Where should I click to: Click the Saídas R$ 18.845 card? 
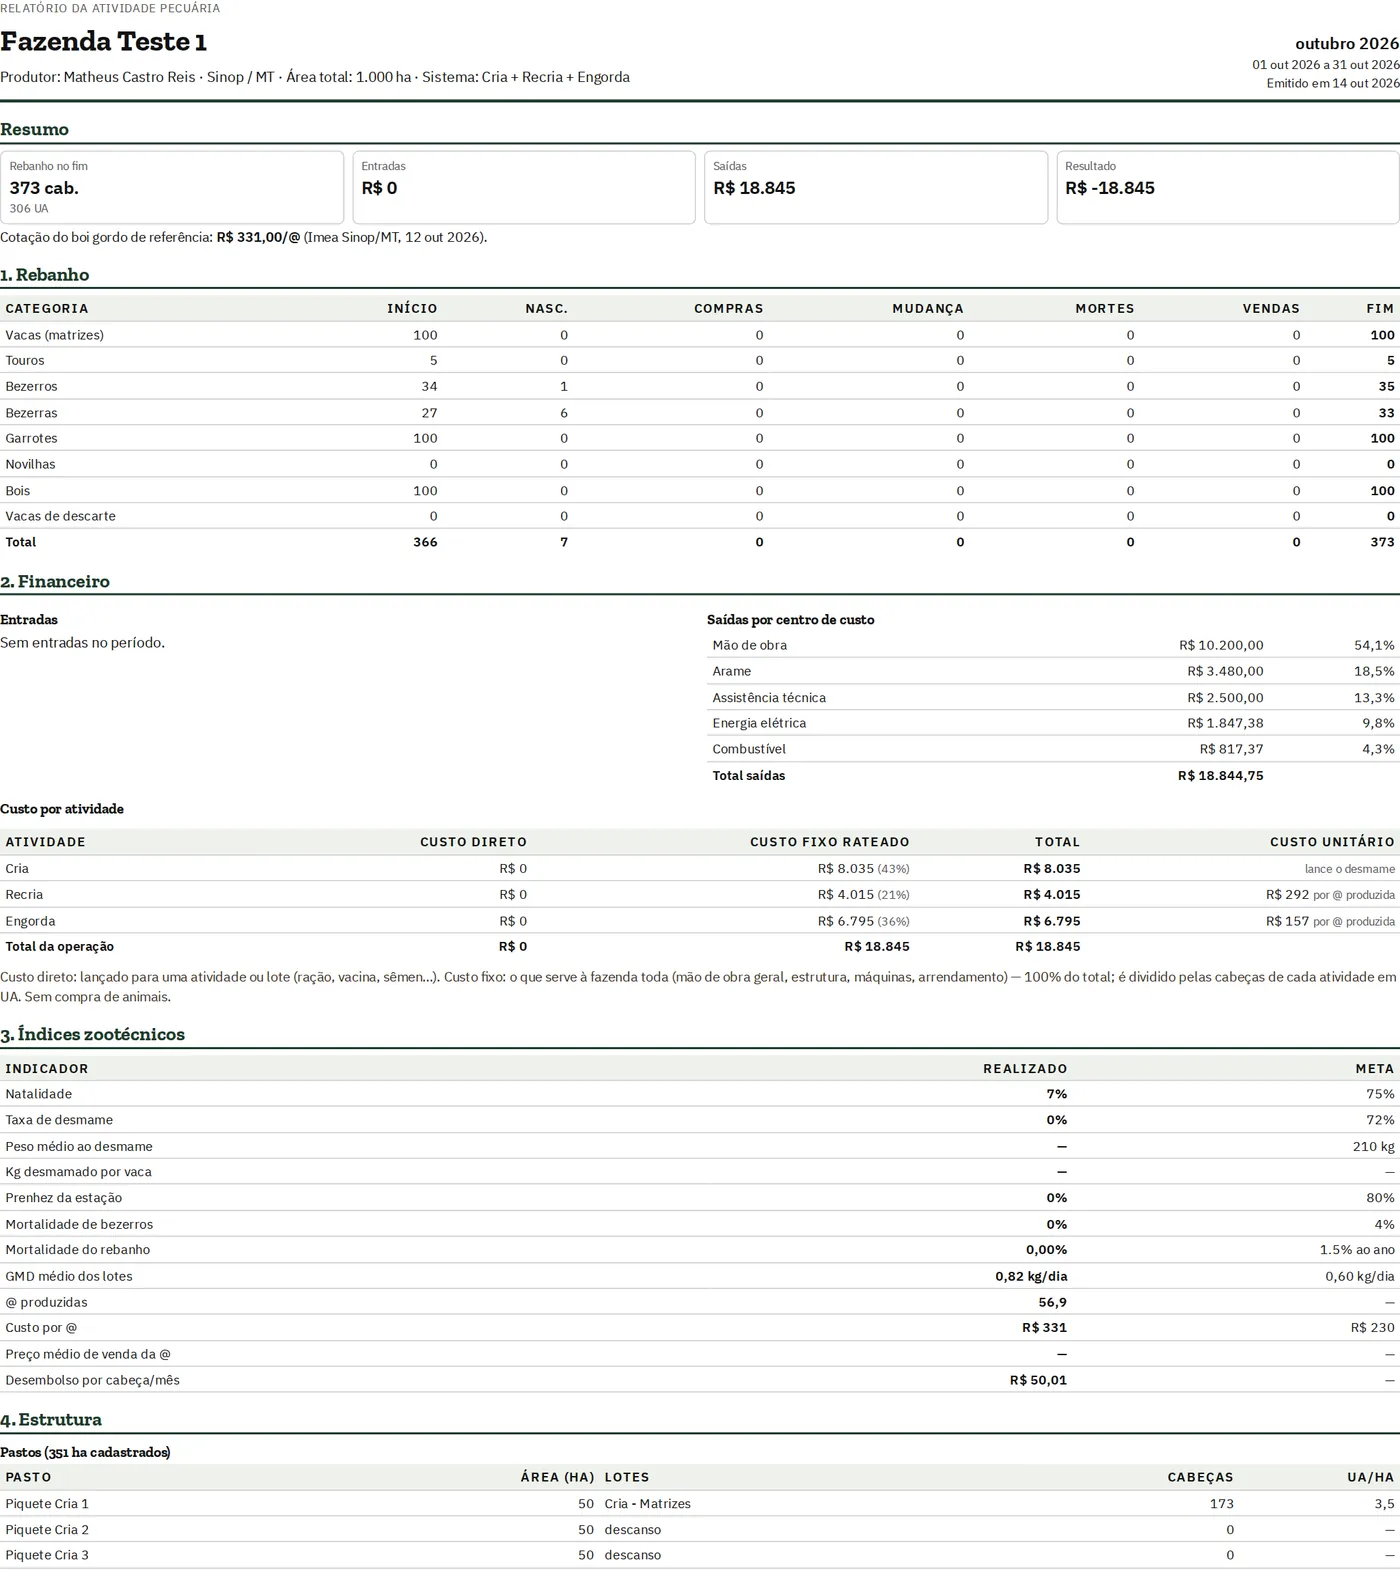[876, 187]
